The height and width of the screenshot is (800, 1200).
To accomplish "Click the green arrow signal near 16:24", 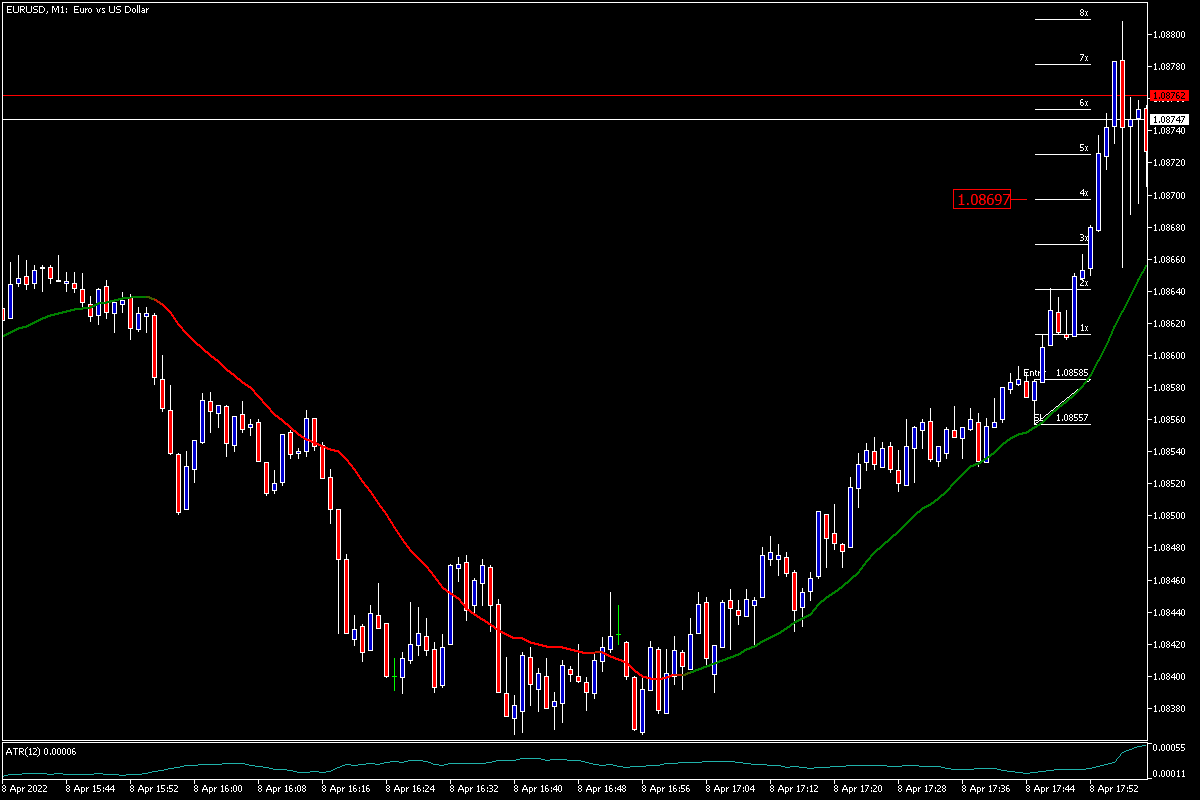I will (x=395, y=679).
